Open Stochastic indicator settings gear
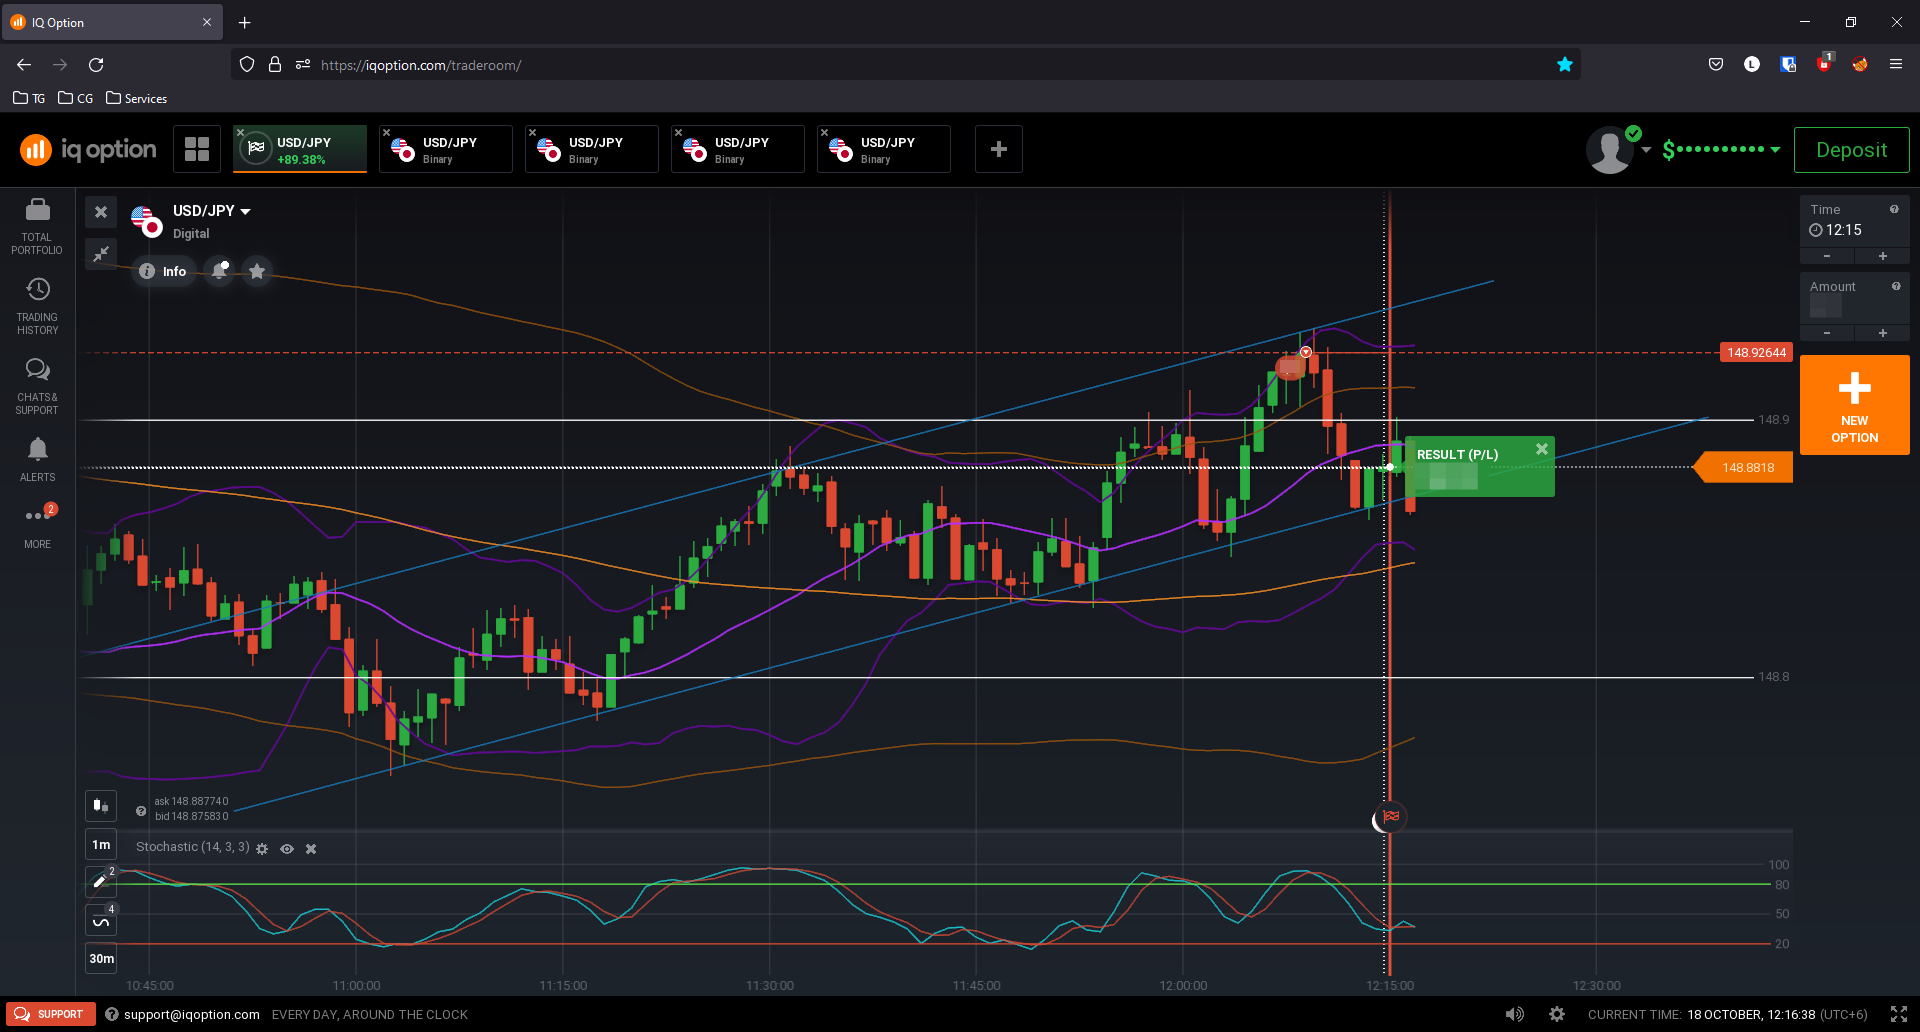Image resolution: width=1920 pixels, height=1032 pixels. point(262,849)
